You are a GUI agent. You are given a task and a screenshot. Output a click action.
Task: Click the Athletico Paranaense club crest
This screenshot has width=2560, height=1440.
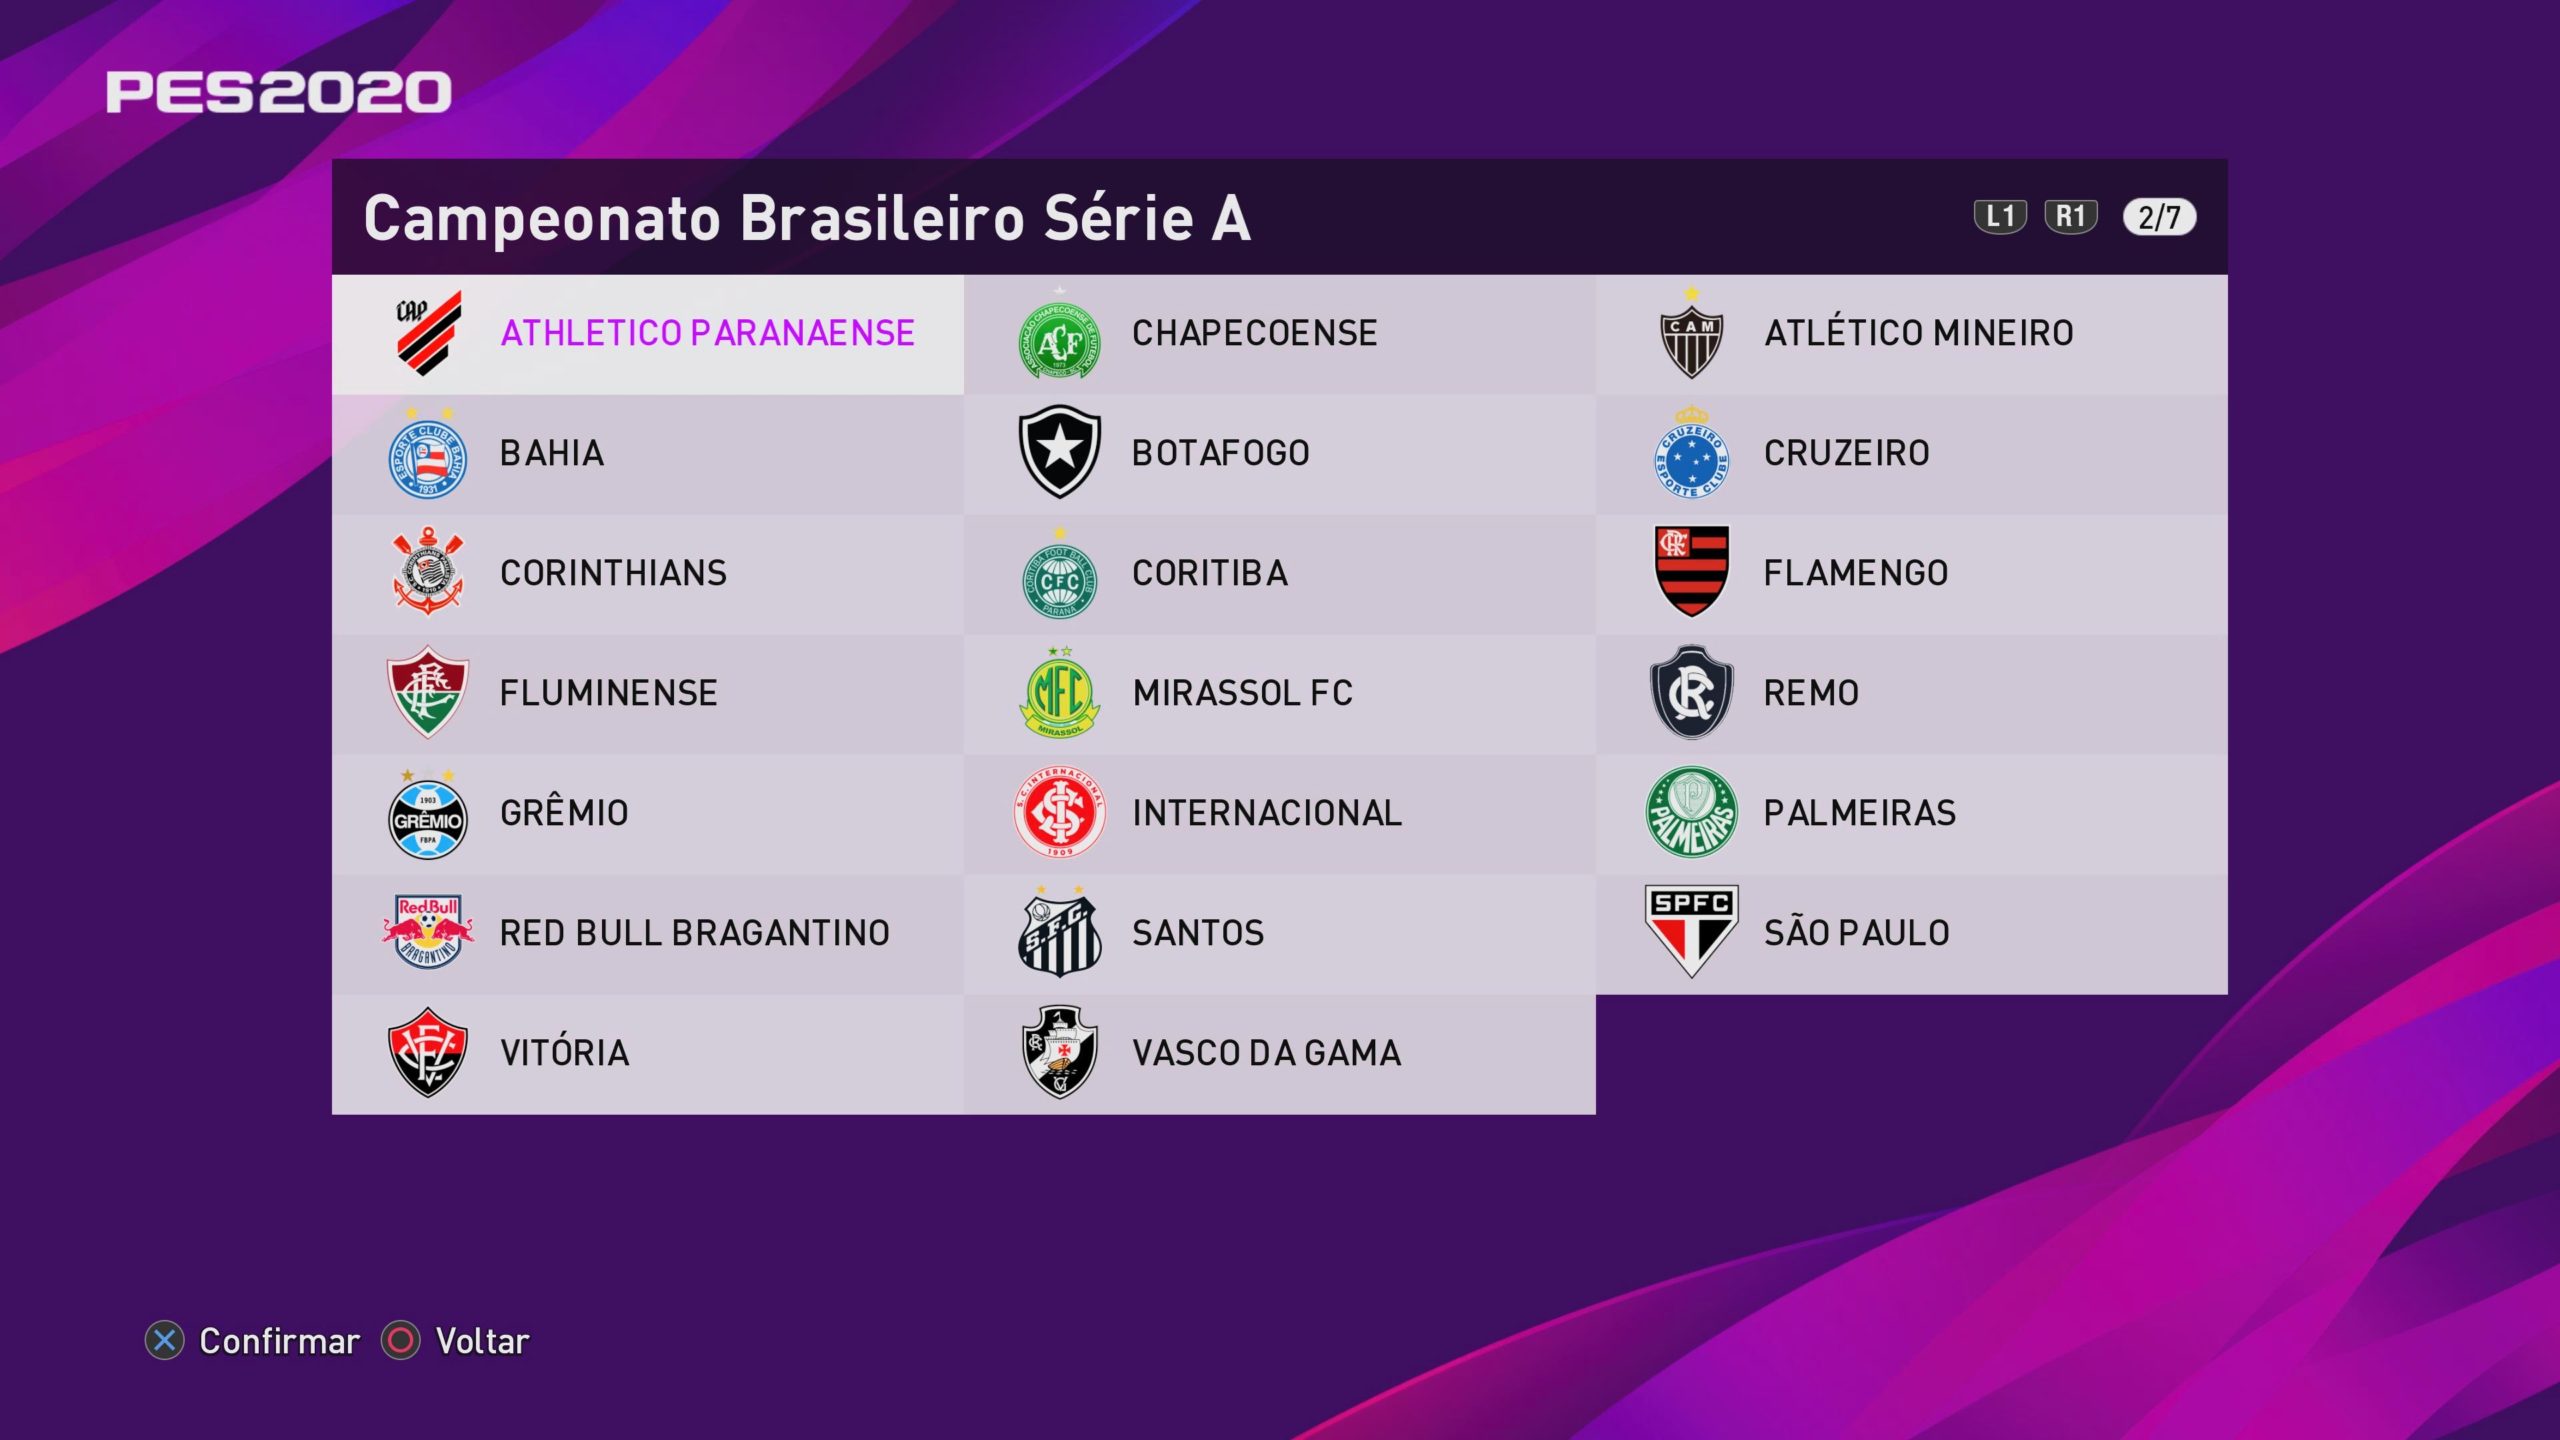pyautogui.click(x=428, y=333)
